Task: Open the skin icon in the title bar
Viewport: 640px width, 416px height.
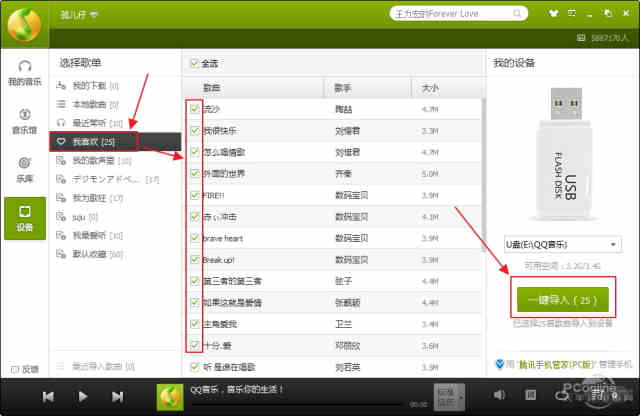Action: click(x=553, y=13)
